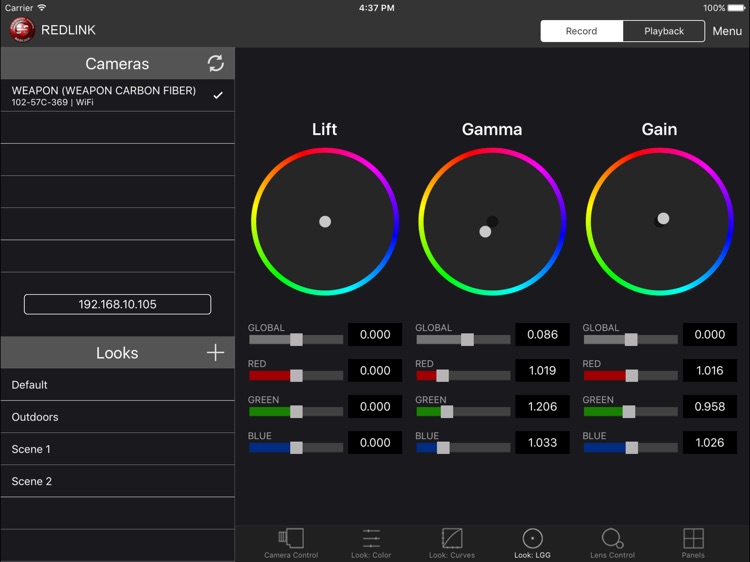This screenshot has width=750, height=562.
Task: Click the Gamma RED slider handle
Action: click(x=442, y=375)
